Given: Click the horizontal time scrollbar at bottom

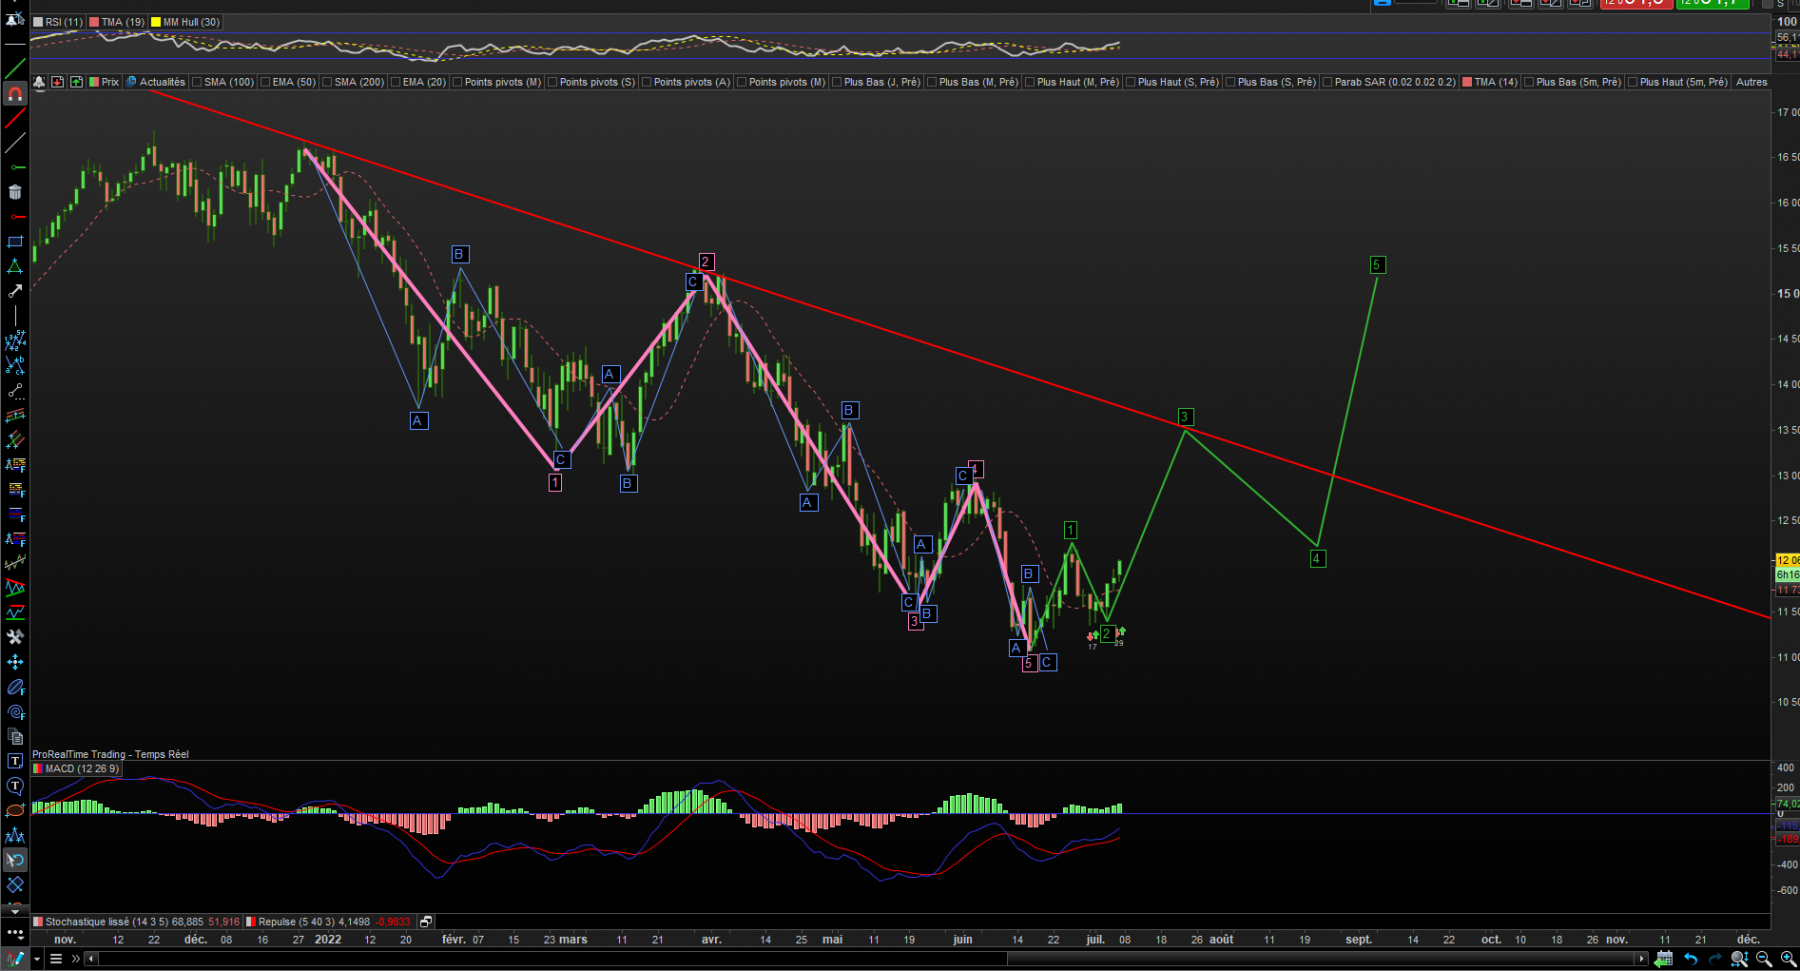Looking at the screenshot, I should [866, 958].
